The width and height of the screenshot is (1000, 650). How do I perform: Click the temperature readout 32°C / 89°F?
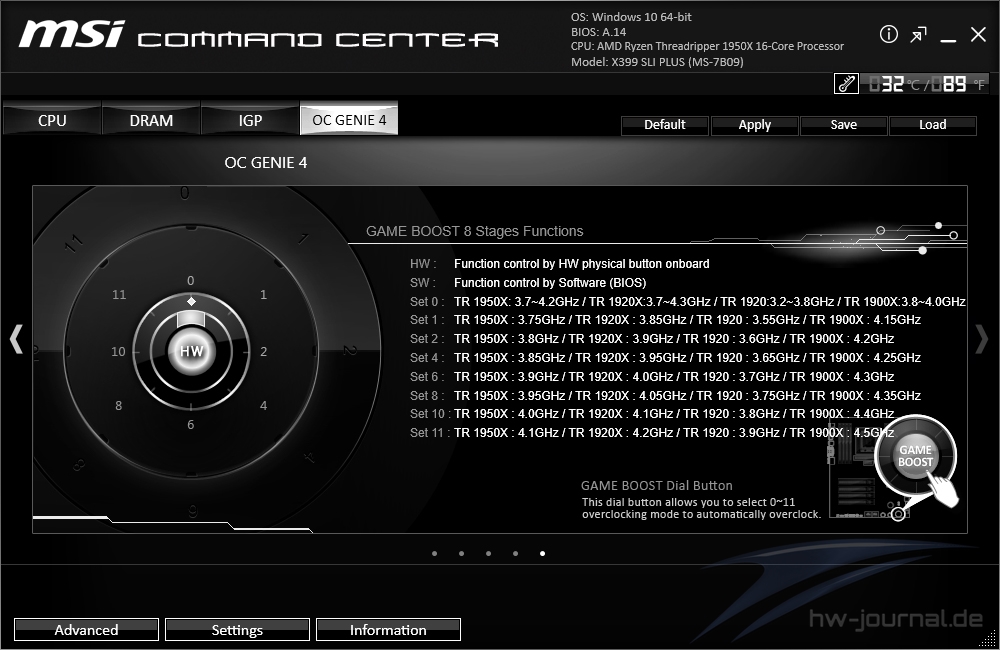tap(926, 84)
